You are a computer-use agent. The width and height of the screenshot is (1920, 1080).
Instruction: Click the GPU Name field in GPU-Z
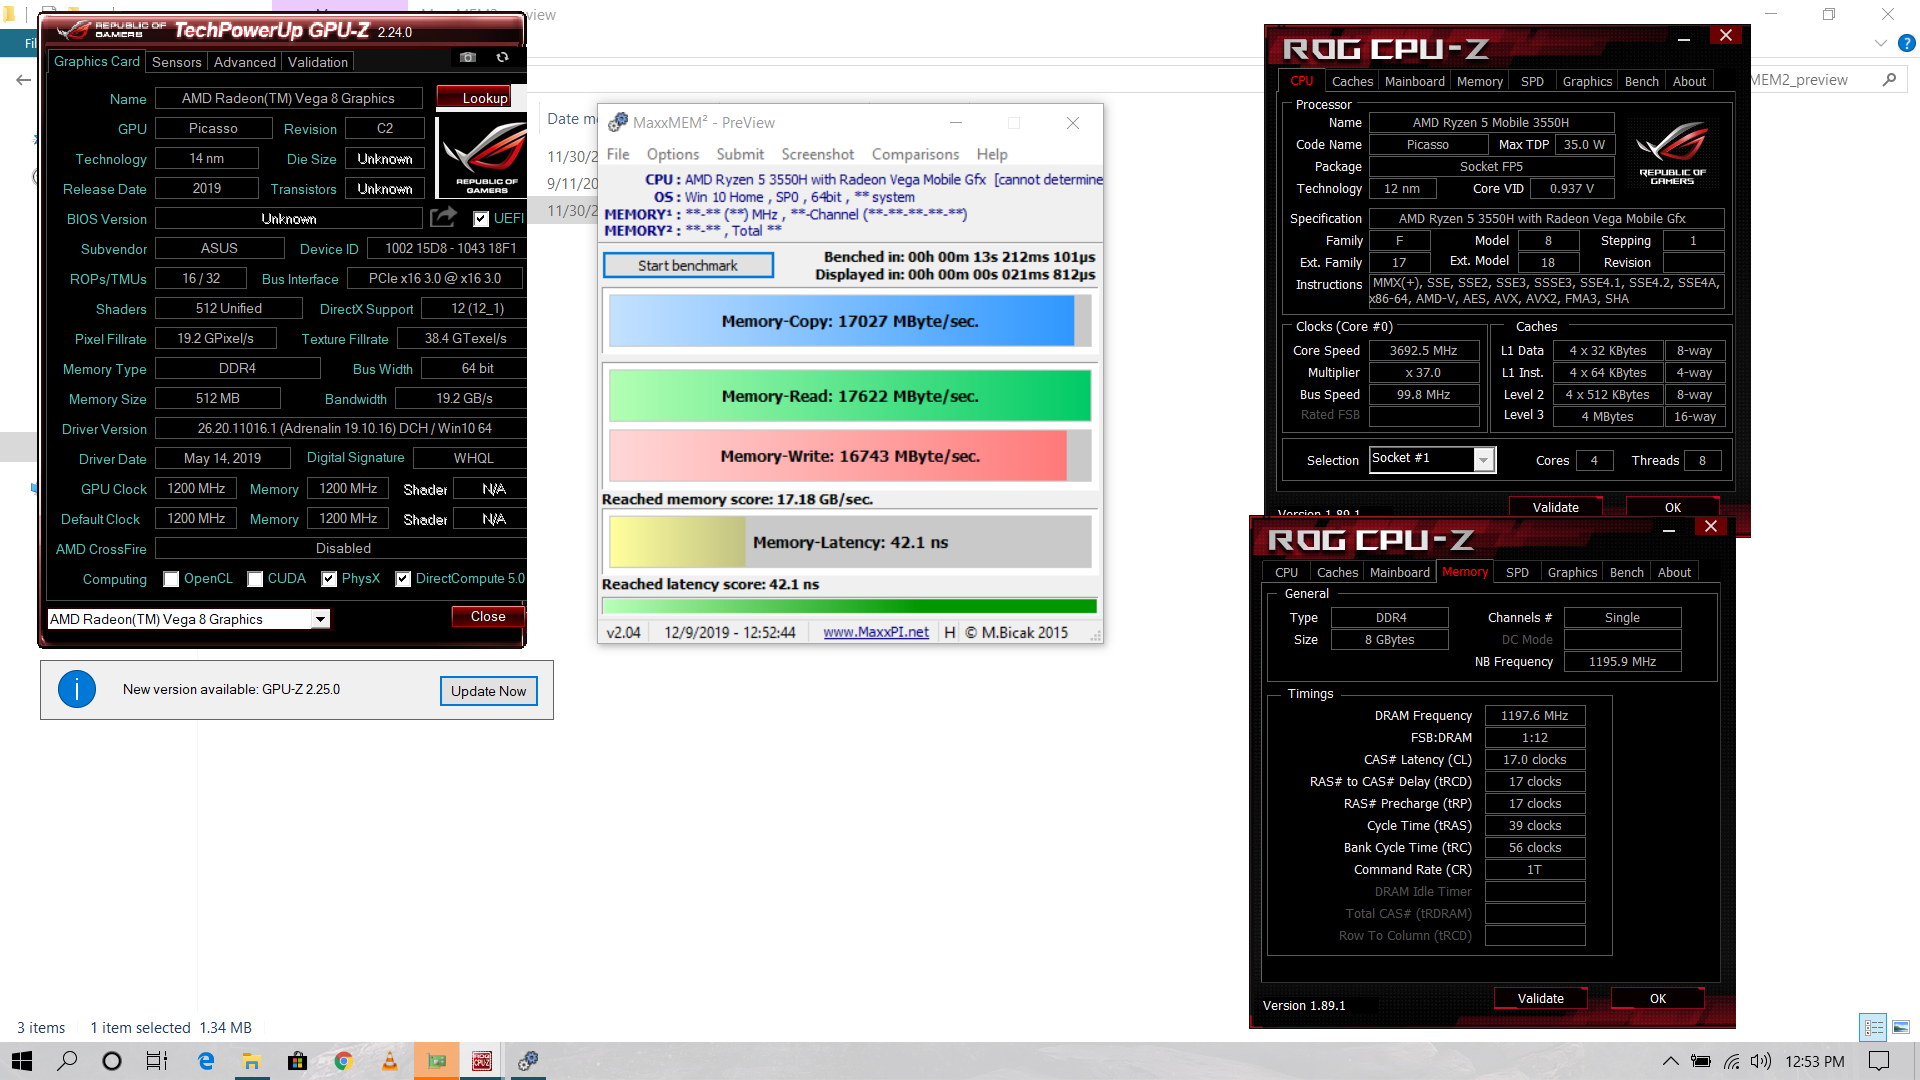coord(288,98)
